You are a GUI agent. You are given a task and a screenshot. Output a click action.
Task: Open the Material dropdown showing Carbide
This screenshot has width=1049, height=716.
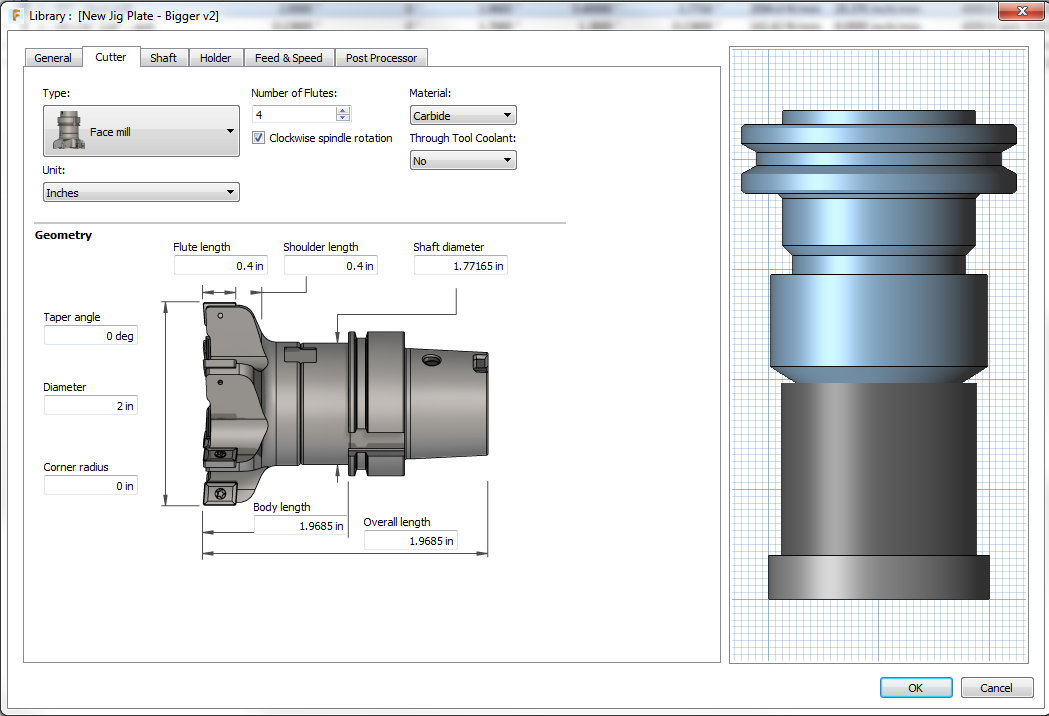pyautogui.click(x=463, y=116)
